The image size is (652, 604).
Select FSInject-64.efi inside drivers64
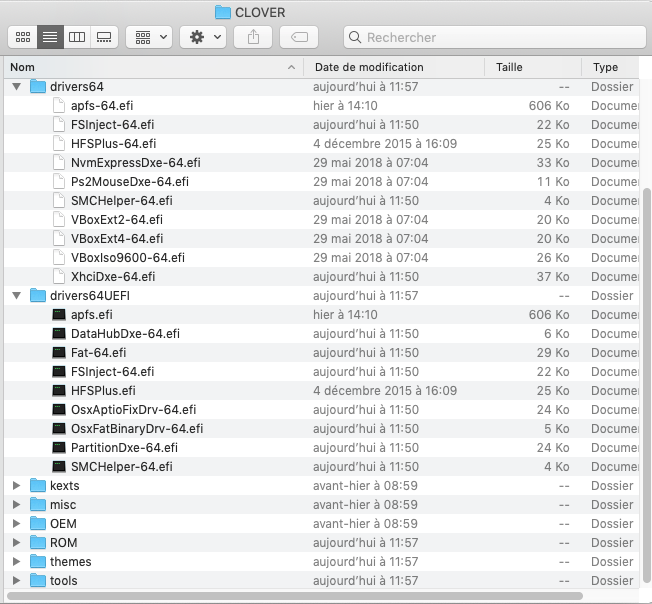tap(113, 125)
